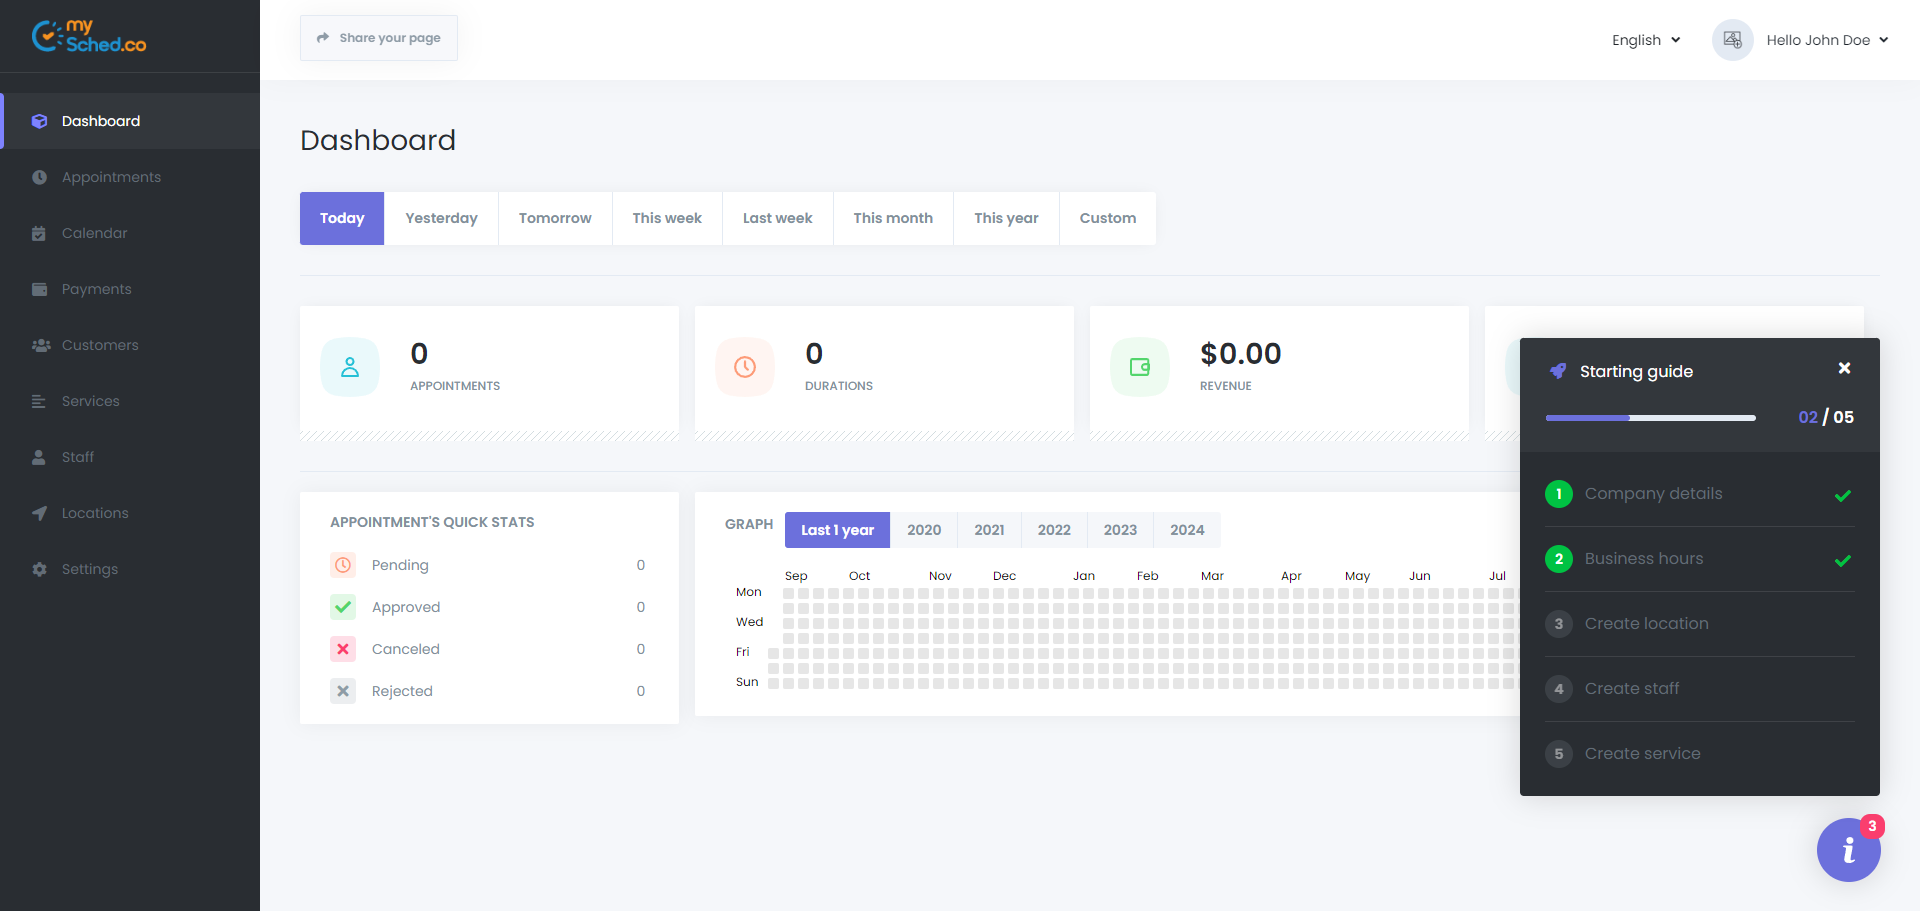Screen dimensions: 1920x911
Task: Click the Starting guide progress bar
Action: click(x=1650, y=417)
